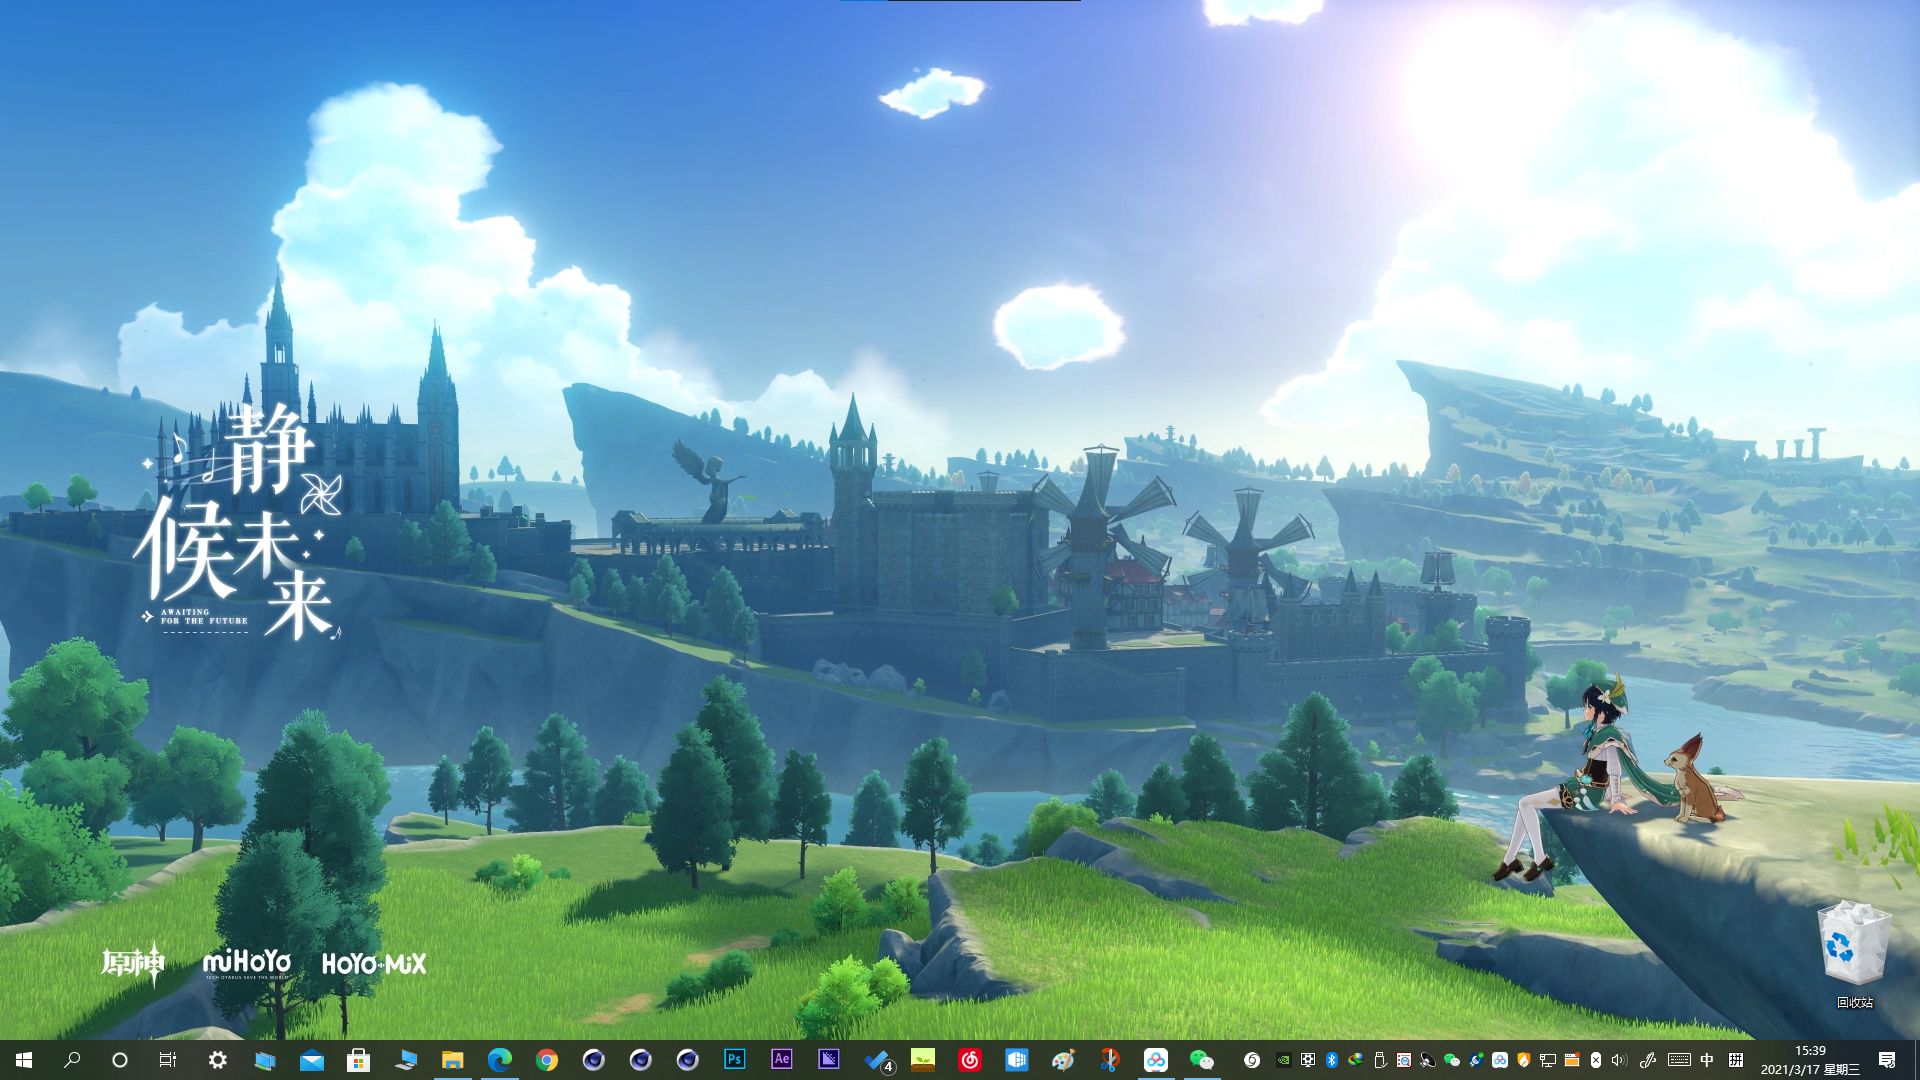Image resolution: width=1920 pixels, height=1080 pixels.
Task: Open the volume speaker tray icon
Action: click(1619, 1060)
